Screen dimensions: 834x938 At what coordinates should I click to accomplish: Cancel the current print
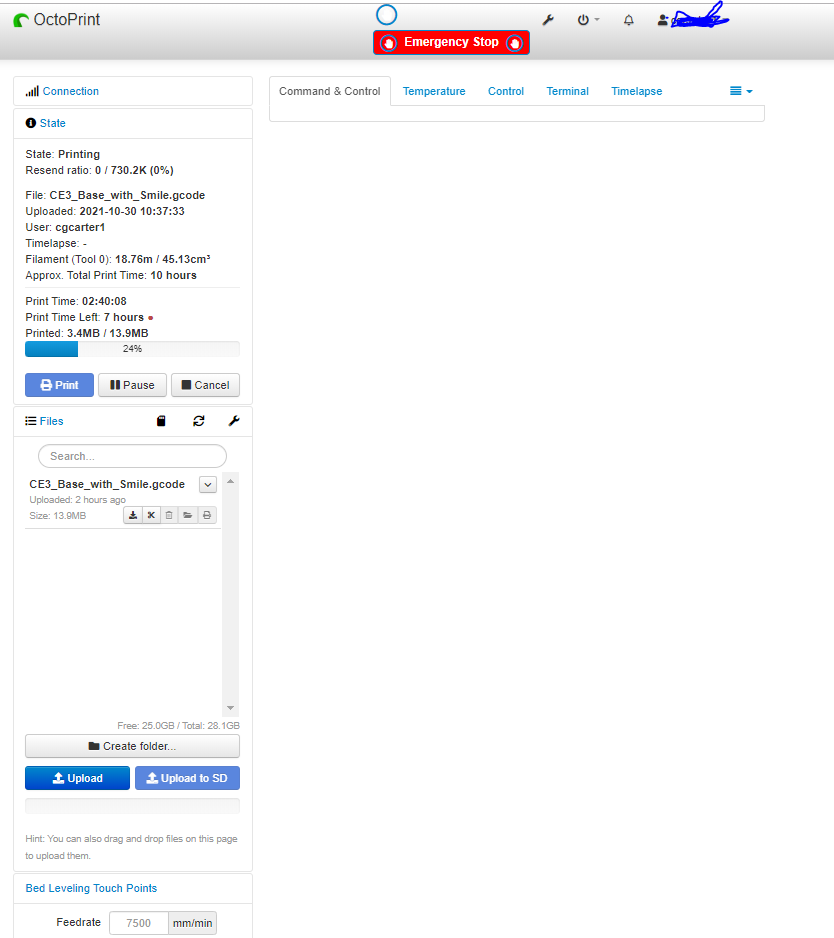click(205, 385)
